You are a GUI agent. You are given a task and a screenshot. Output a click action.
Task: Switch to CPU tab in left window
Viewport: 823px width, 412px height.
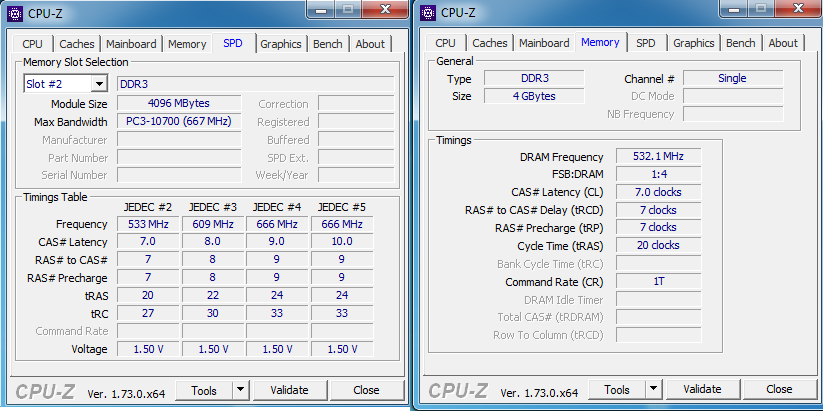(33, 44)
